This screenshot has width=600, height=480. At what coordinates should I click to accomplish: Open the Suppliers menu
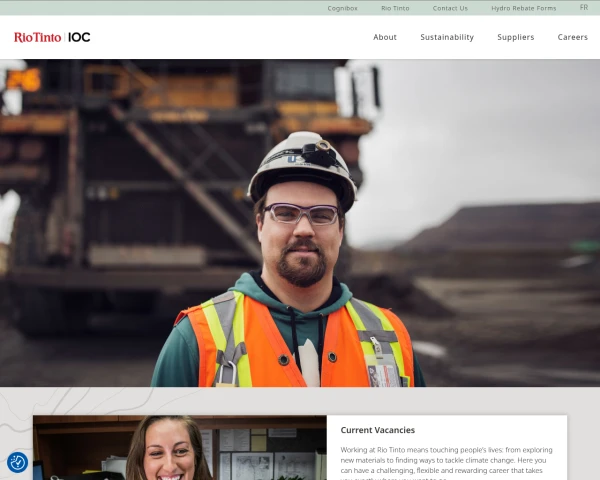click(515, 37)
